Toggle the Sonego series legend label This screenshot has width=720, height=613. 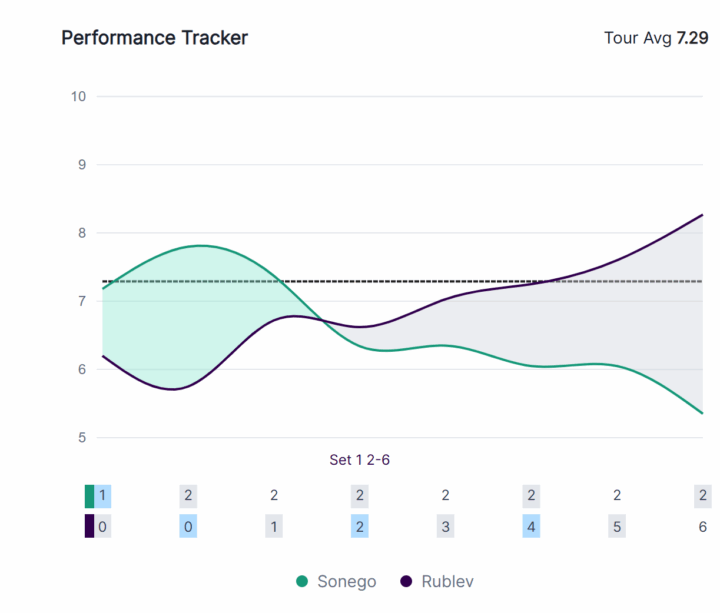(x=347, y=581)
